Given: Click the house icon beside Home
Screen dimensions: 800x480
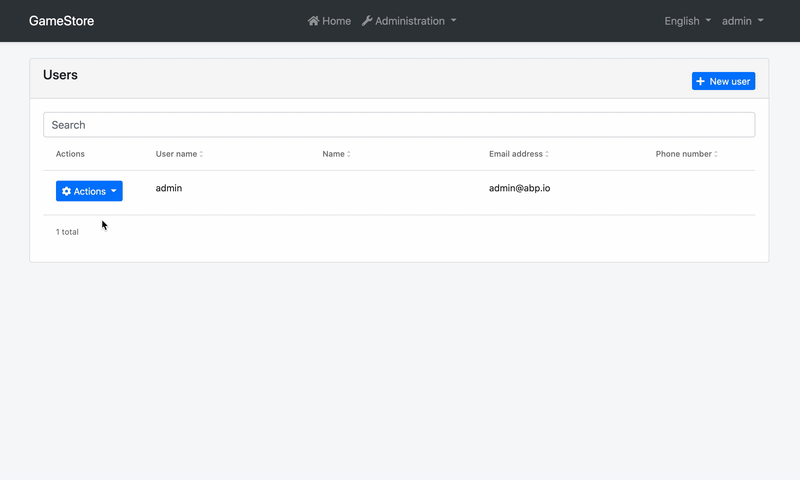Looking at the screenshot, I should point(313,21).
